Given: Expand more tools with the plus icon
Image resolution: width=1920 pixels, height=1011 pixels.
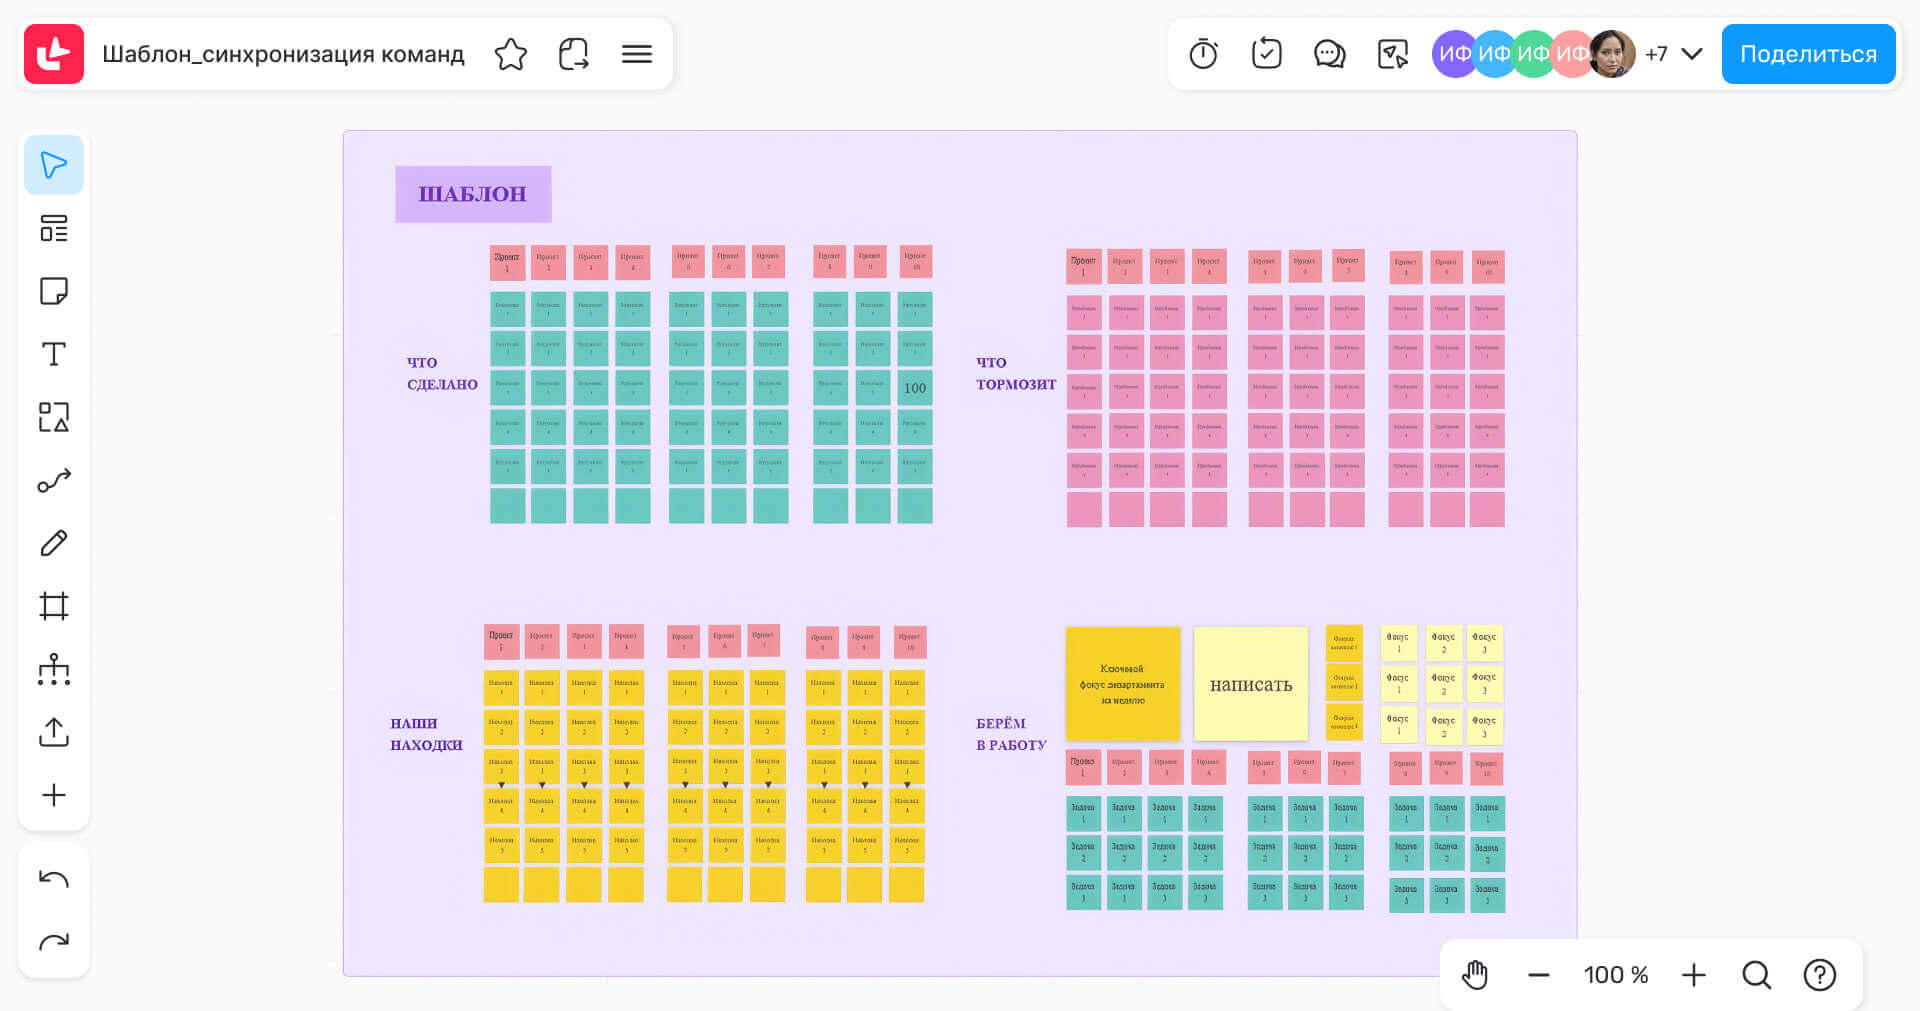Looking at the screenshot, I should [x=54, y=795].
